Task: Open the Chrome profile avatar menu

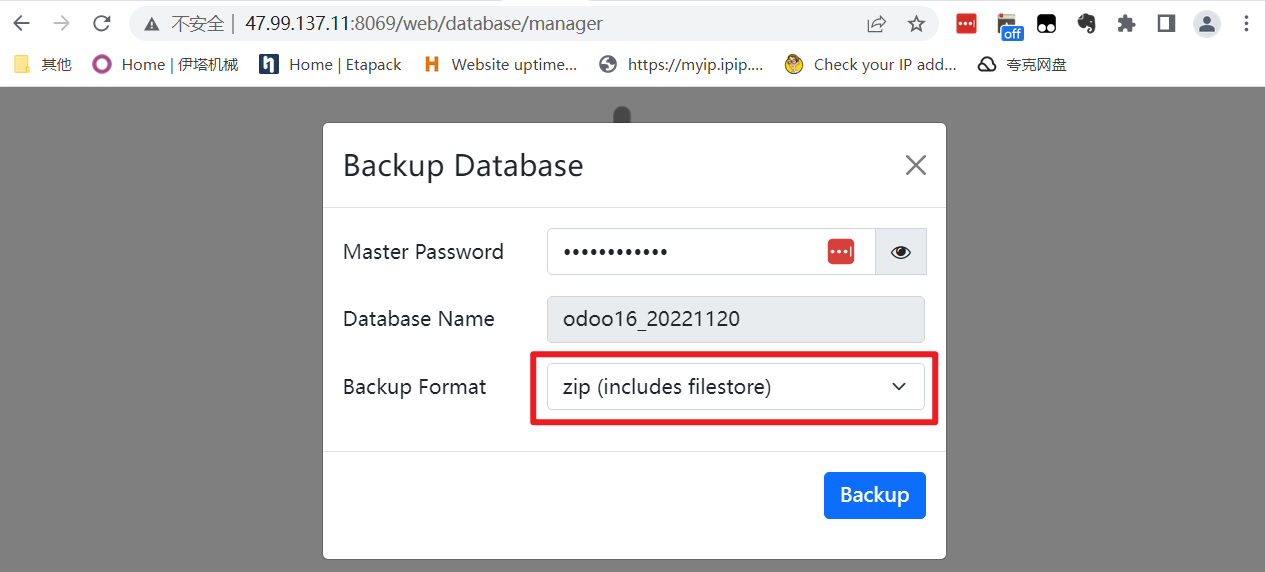Action: pos(1207,23)
